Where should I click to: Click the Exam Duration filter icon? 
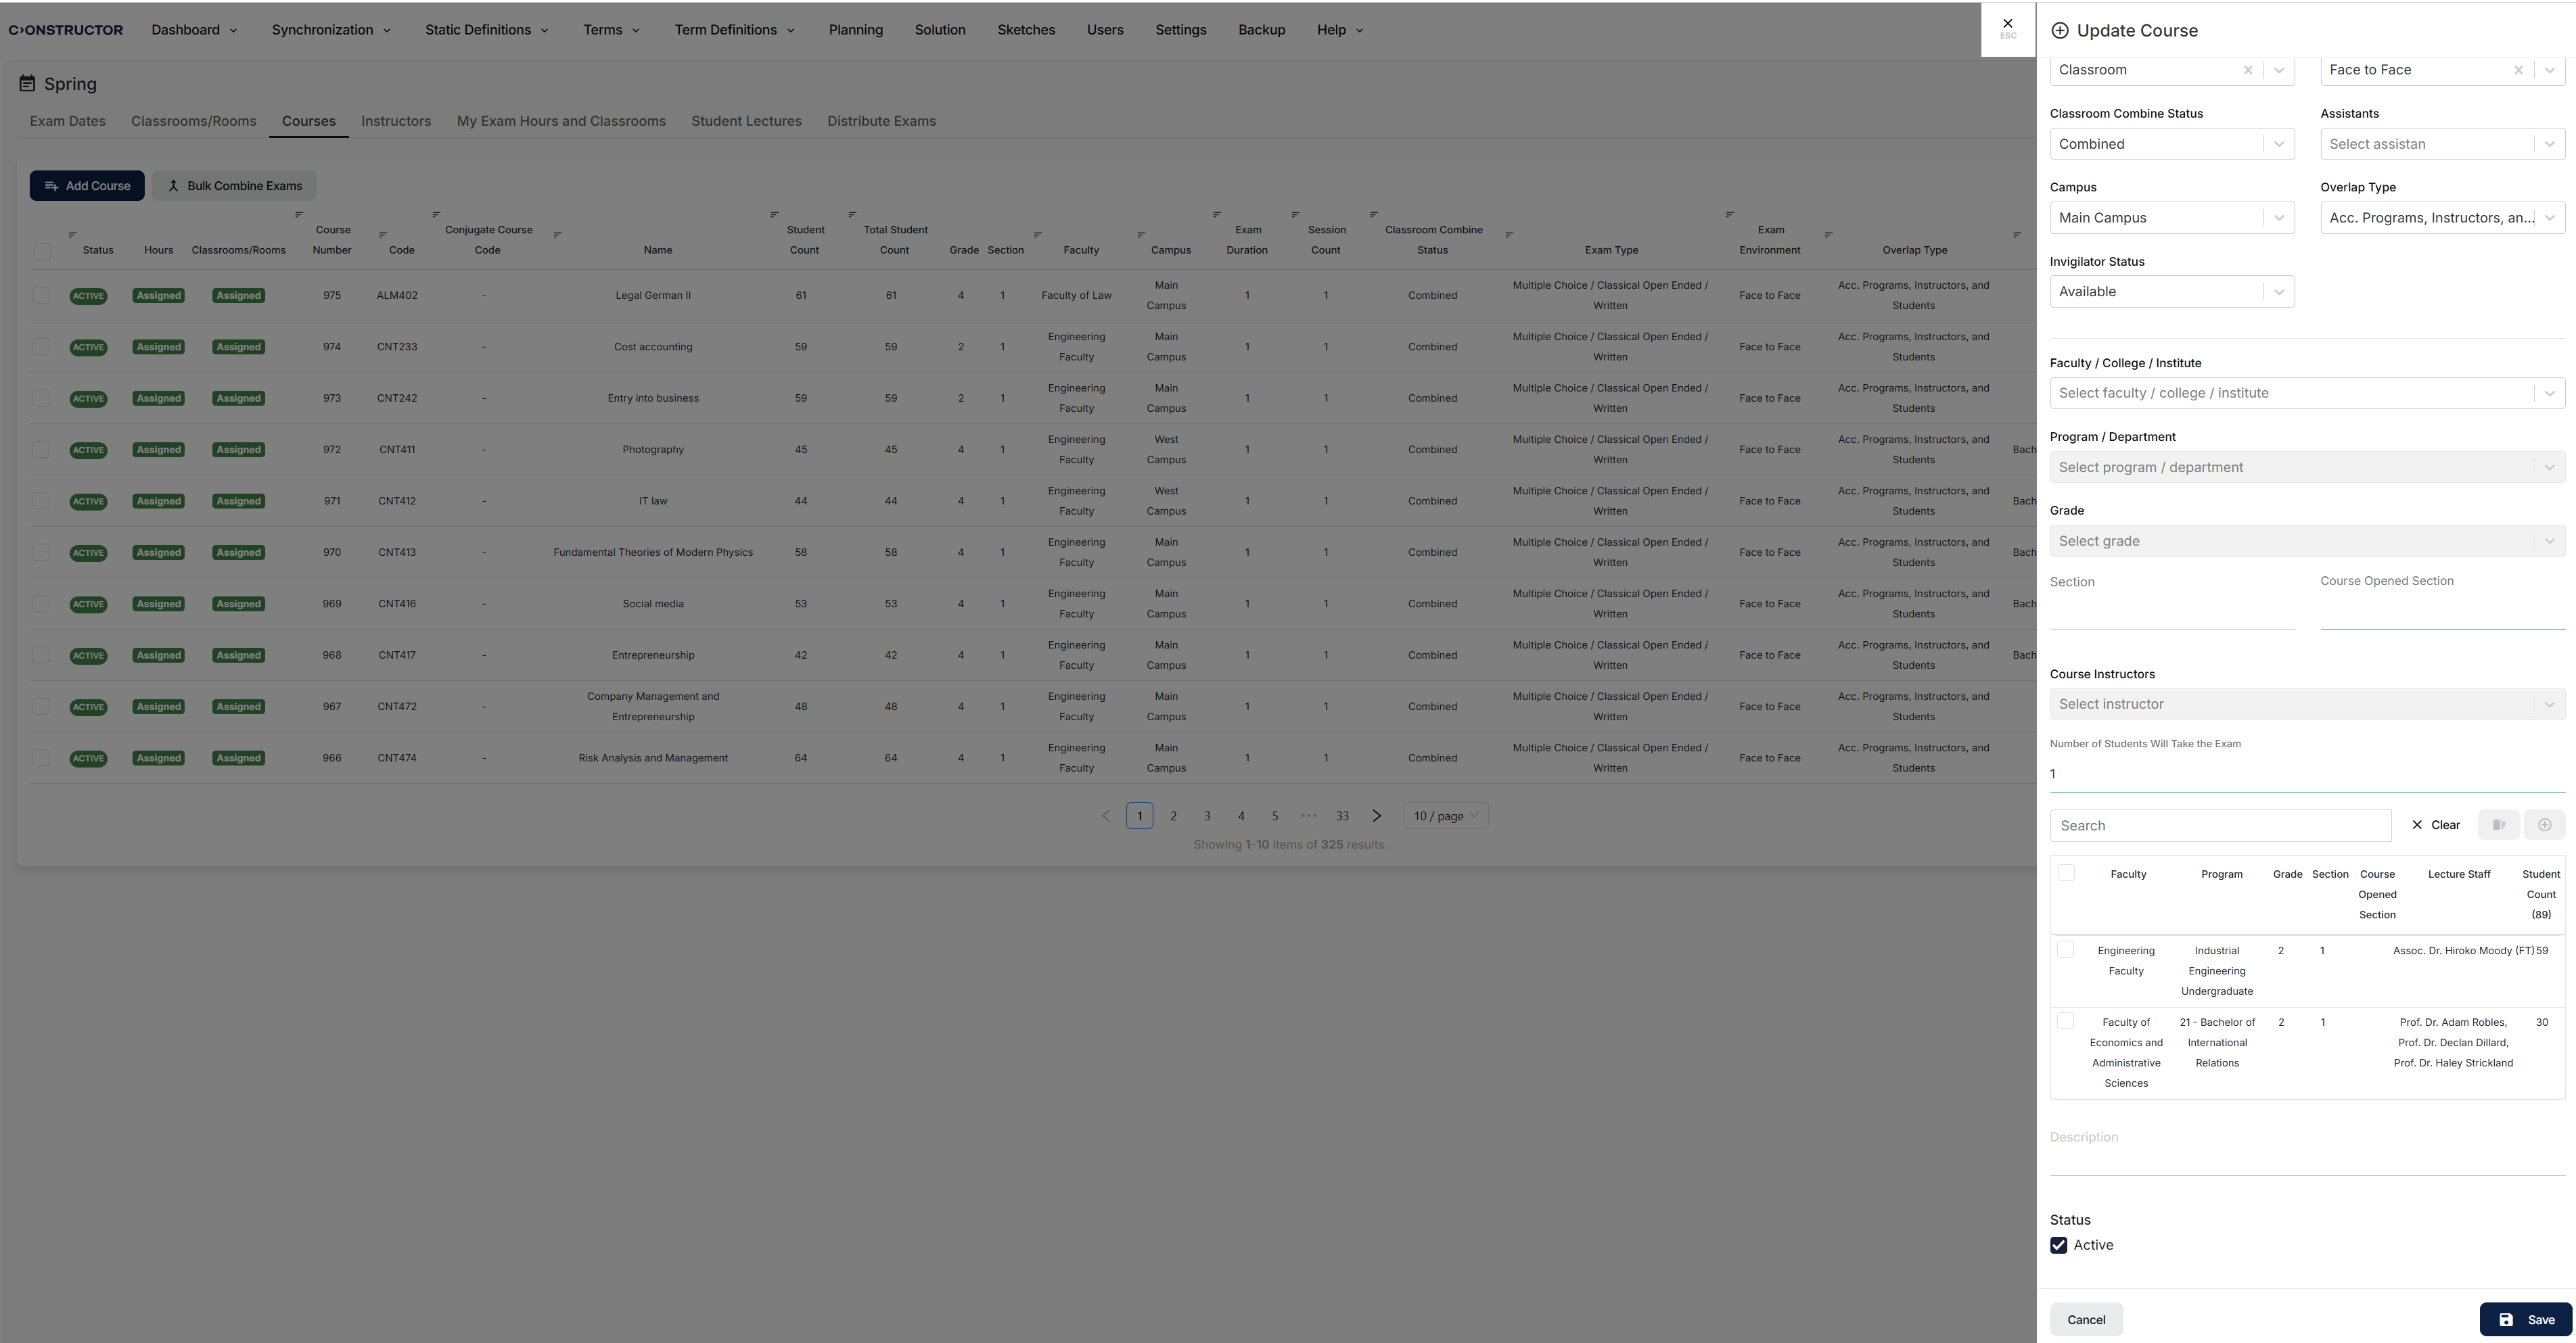1217,215
